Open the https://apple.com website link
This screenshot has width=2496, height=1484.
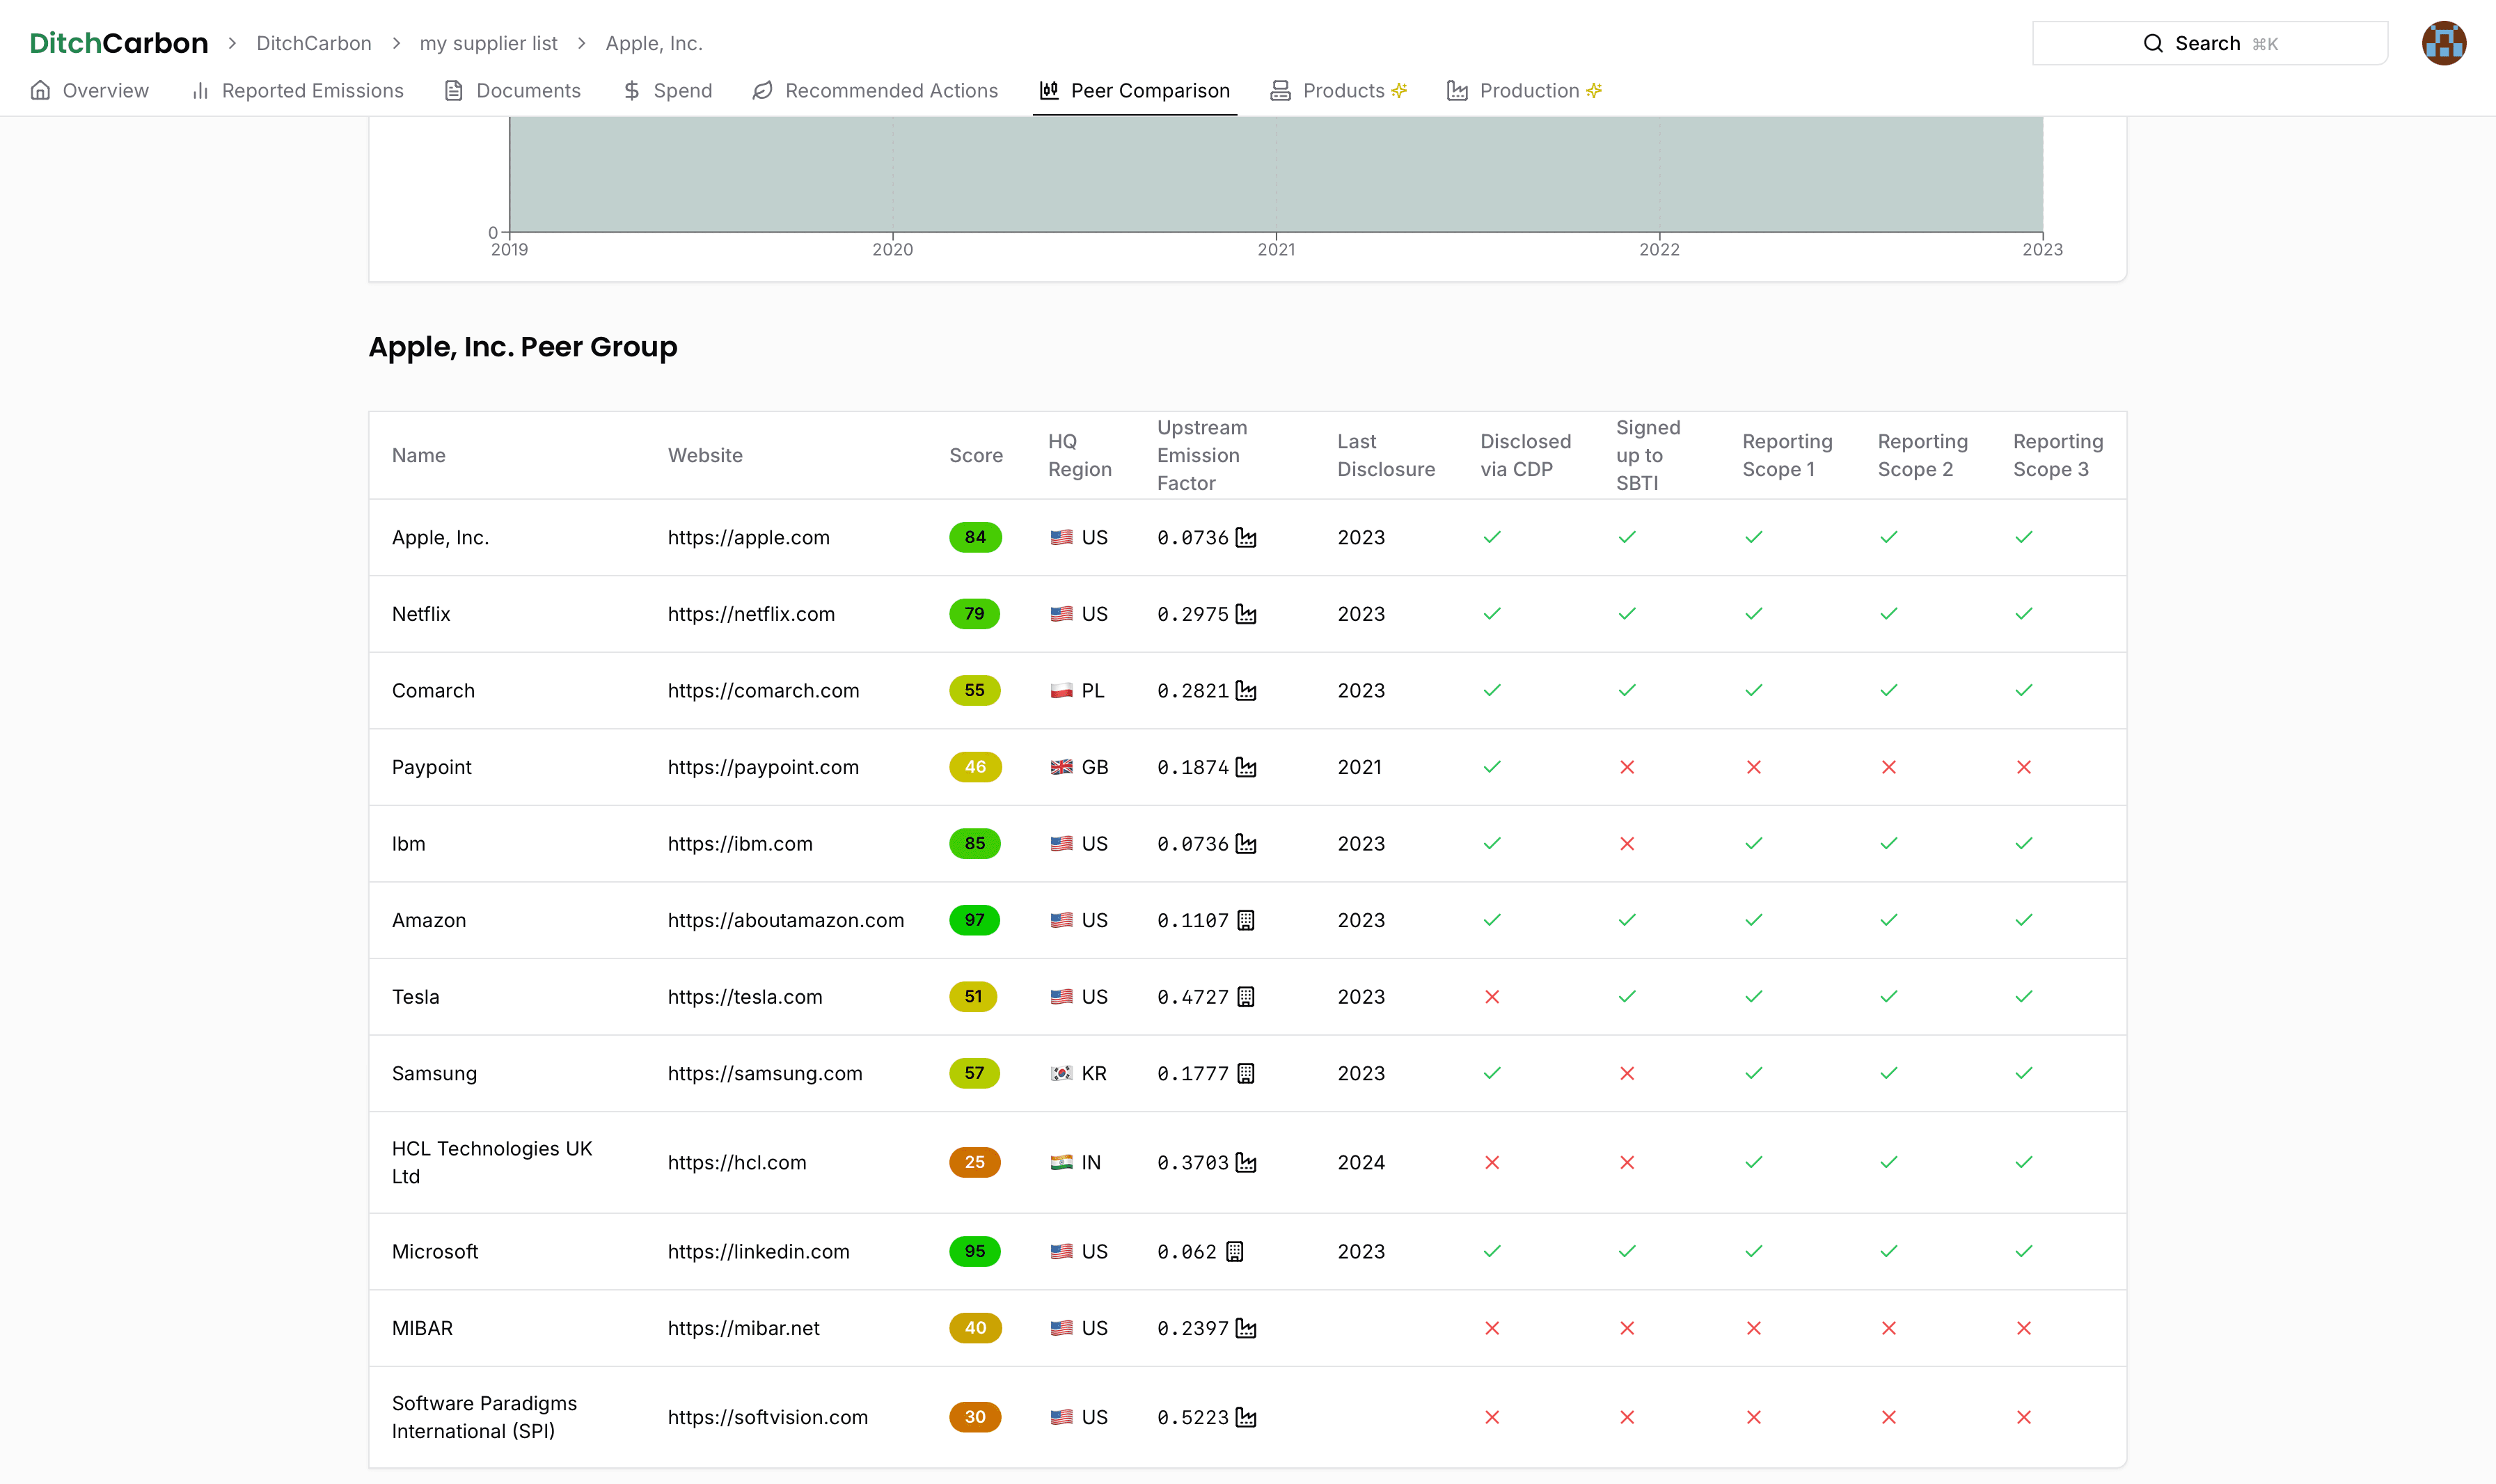tap(748, 538)
